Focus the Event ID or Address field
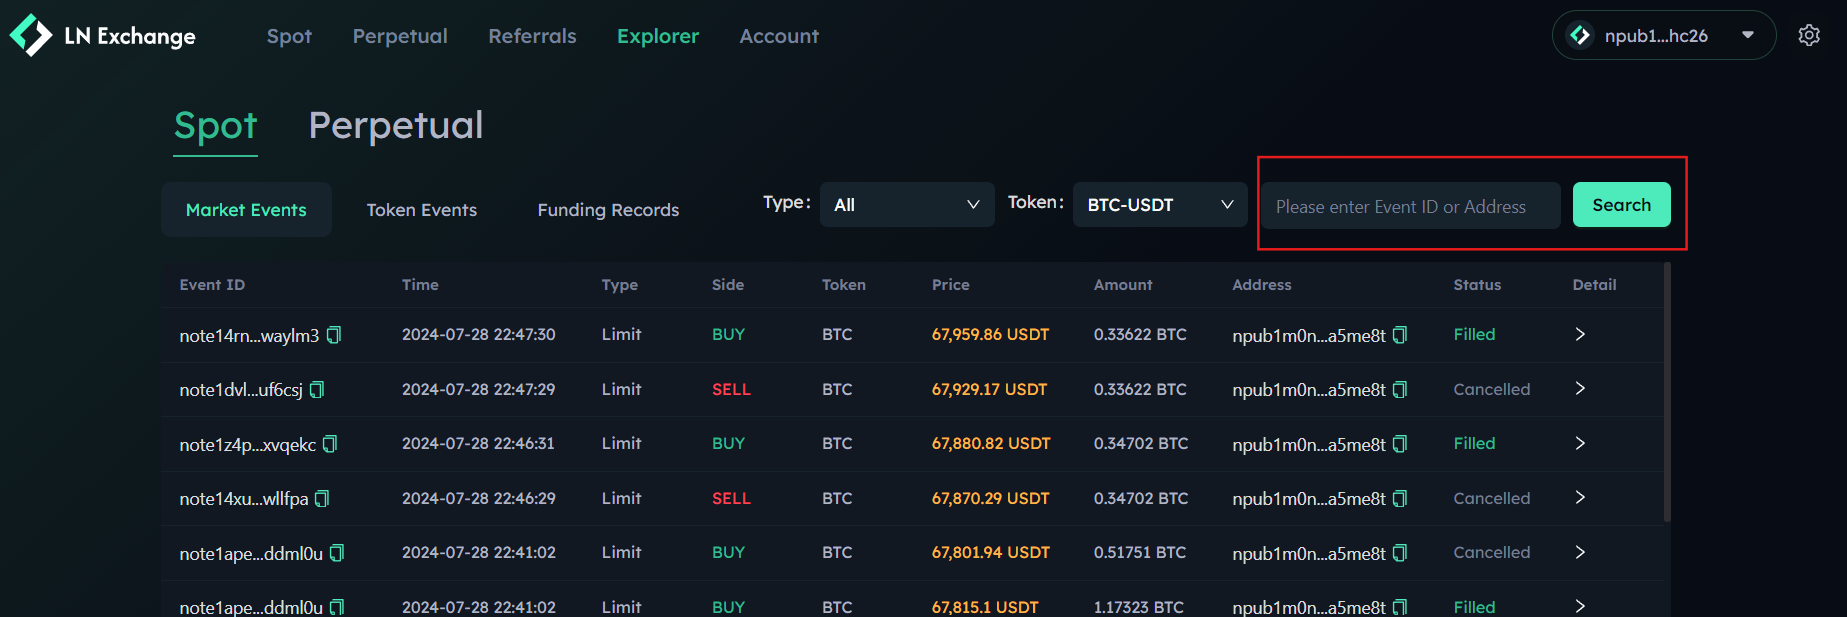 (x=1410, y=206)
